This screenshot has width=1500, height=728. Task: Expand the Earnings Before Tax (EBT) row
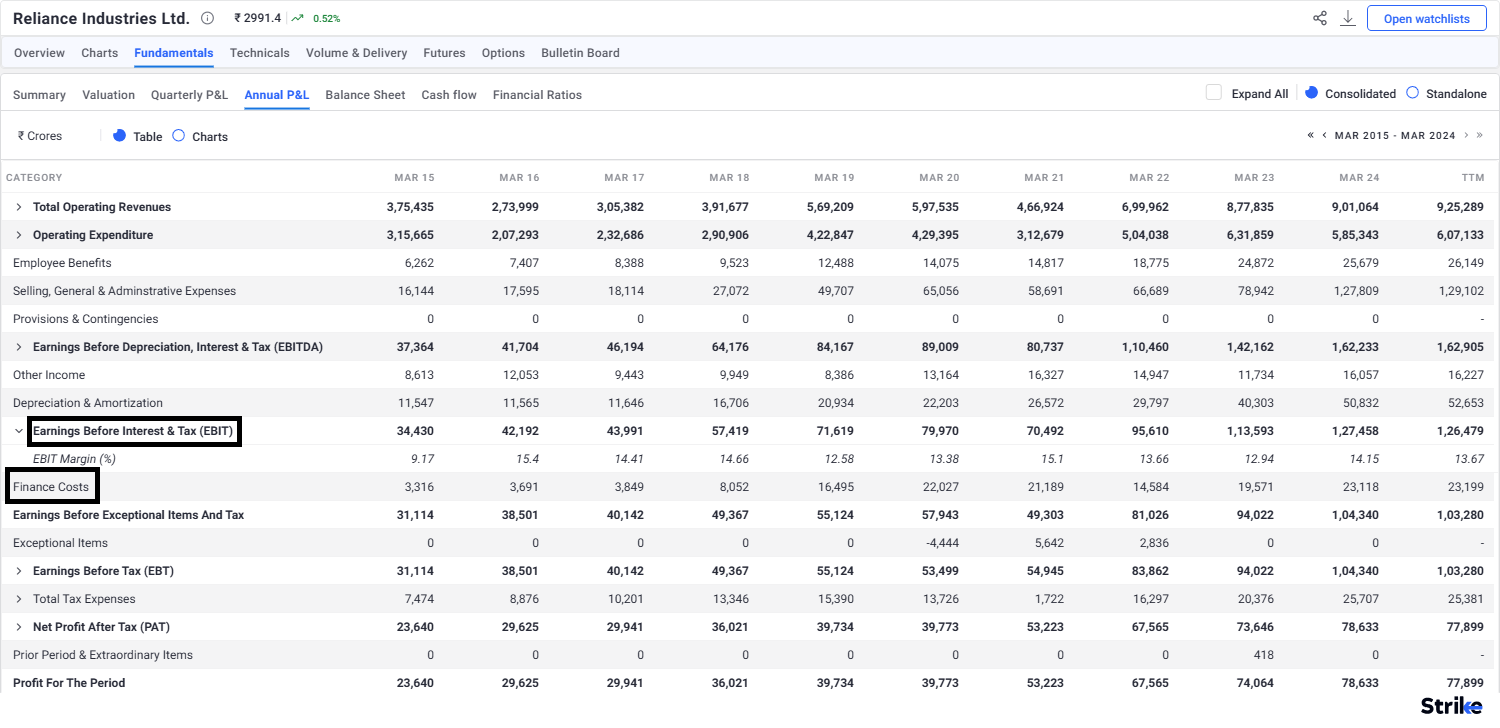[x=18, y=571]
